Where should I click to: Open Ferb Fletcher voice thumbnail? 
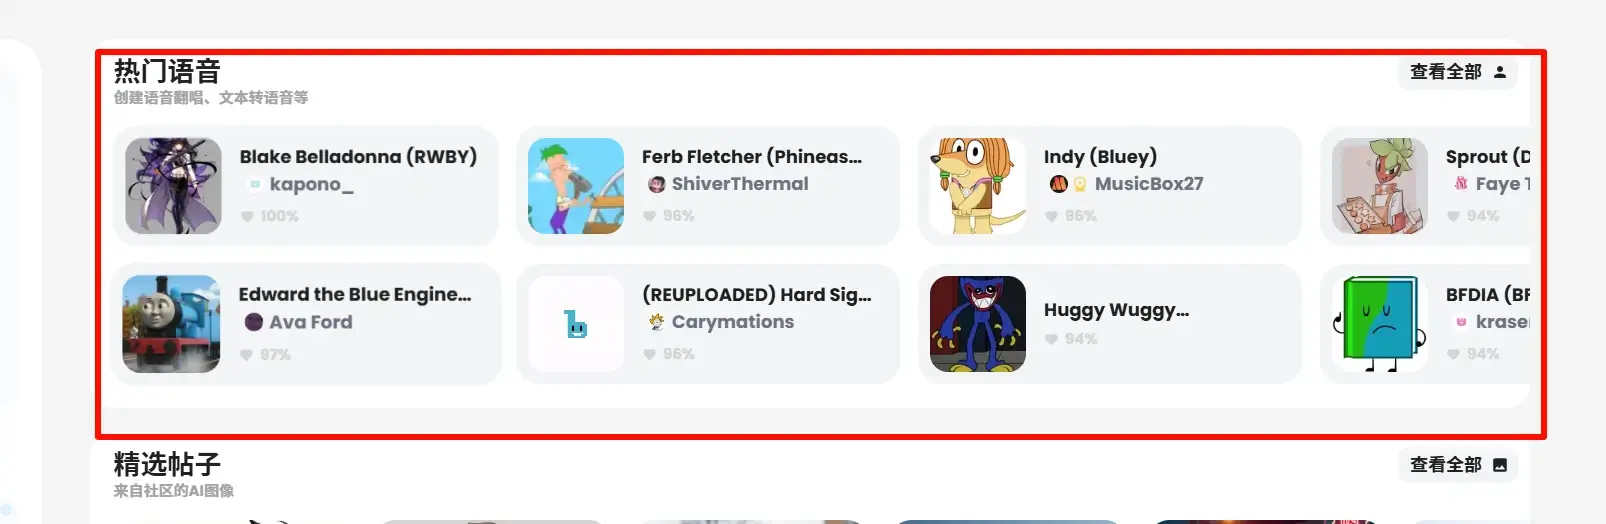click(x=576, y=186)
